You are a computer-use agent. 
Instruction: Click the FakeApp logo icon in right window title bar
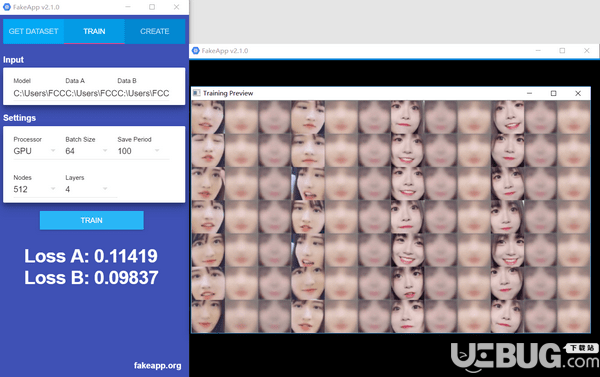[196, 51]
